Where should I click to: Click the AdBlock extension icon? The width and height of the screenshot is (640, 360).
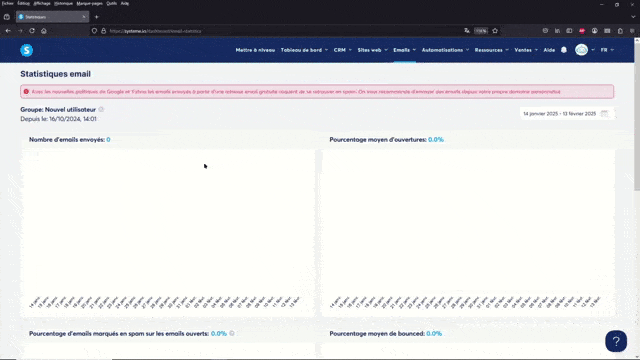click(582, 31)
